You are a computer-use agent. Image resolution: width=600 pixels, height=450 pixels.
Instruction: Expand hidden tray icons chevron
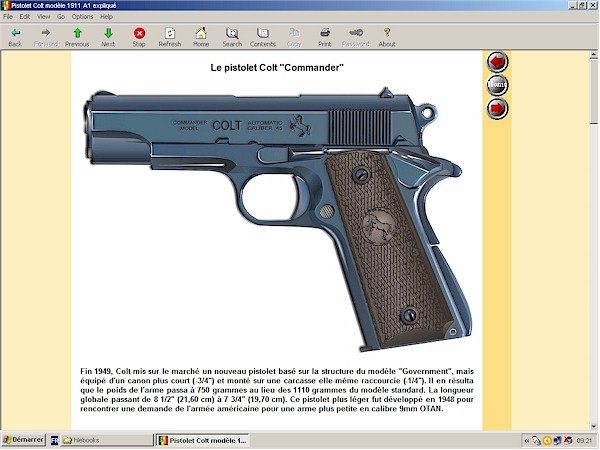point(527,441)
